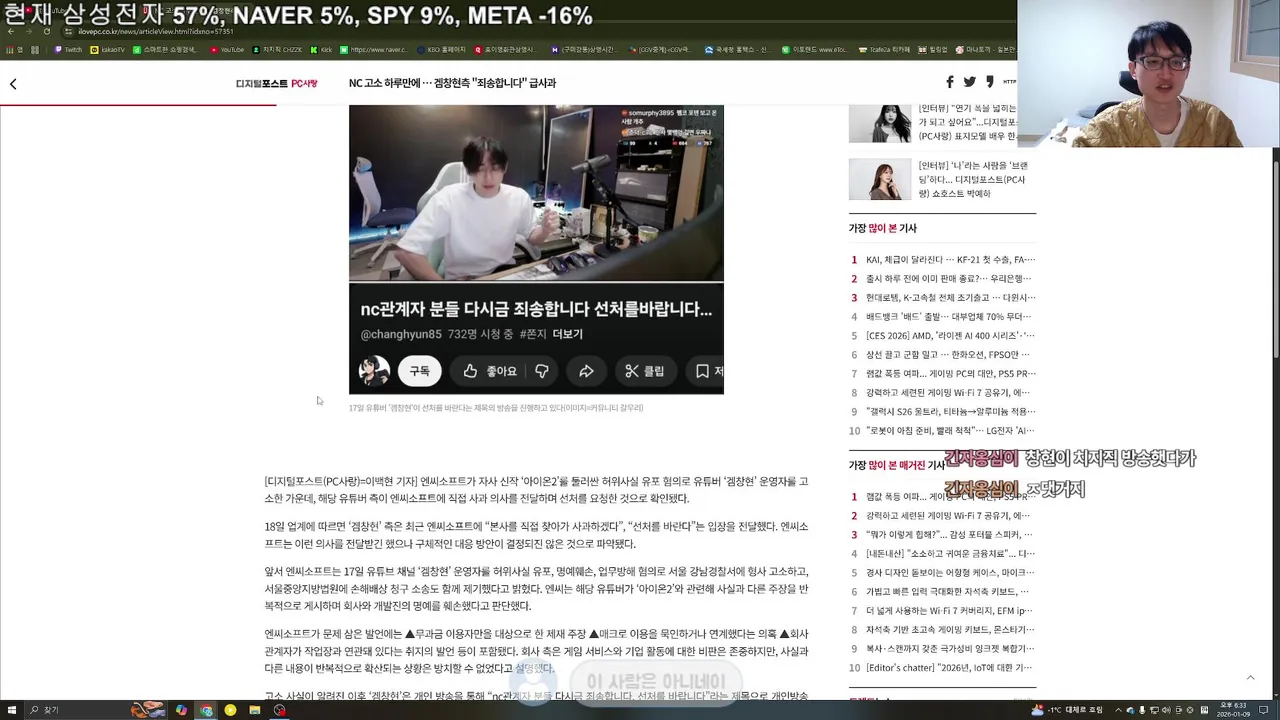This screenshot has width=1280, height=720.
Task: Open the seventh most-viewed article about 게이밍 PC의 대안, PS5
Action: (950, 374)
